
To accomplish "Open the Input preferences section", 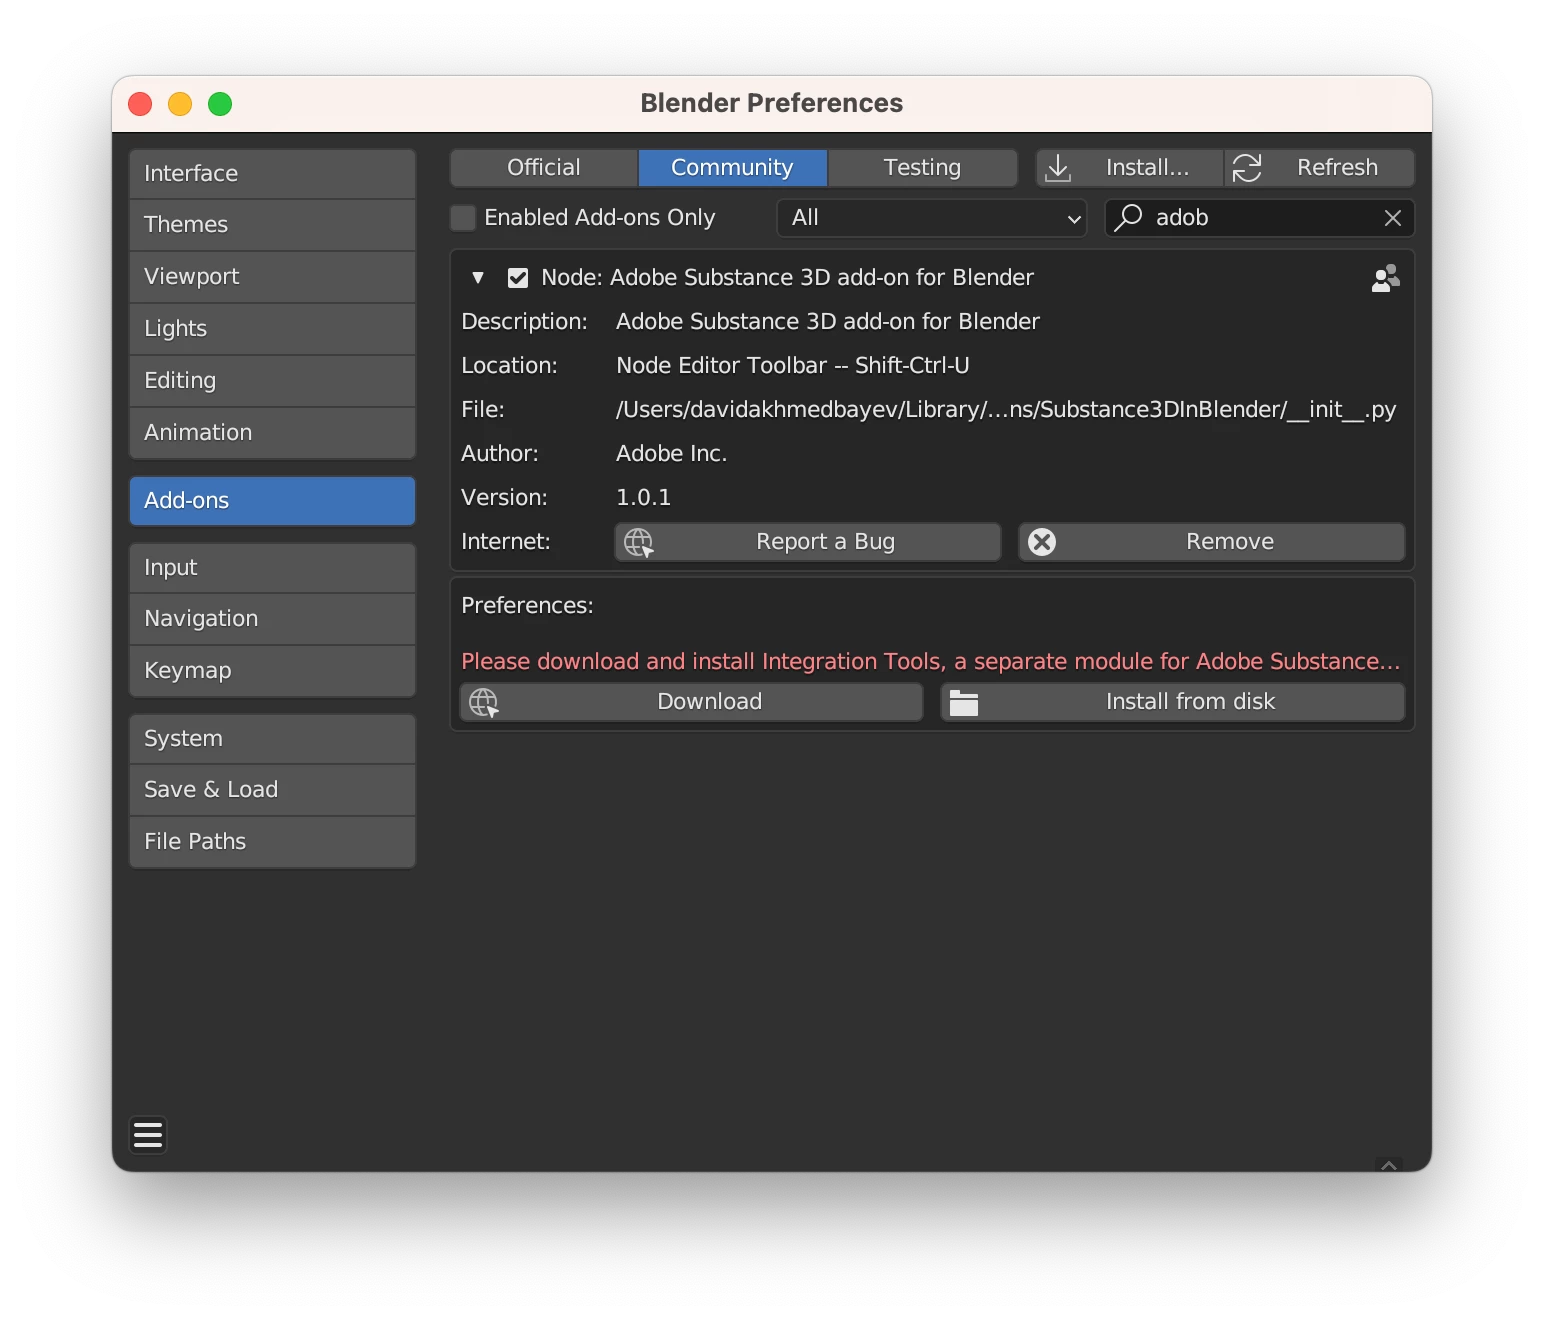I will pyautogui.click(x=272, y=568).
